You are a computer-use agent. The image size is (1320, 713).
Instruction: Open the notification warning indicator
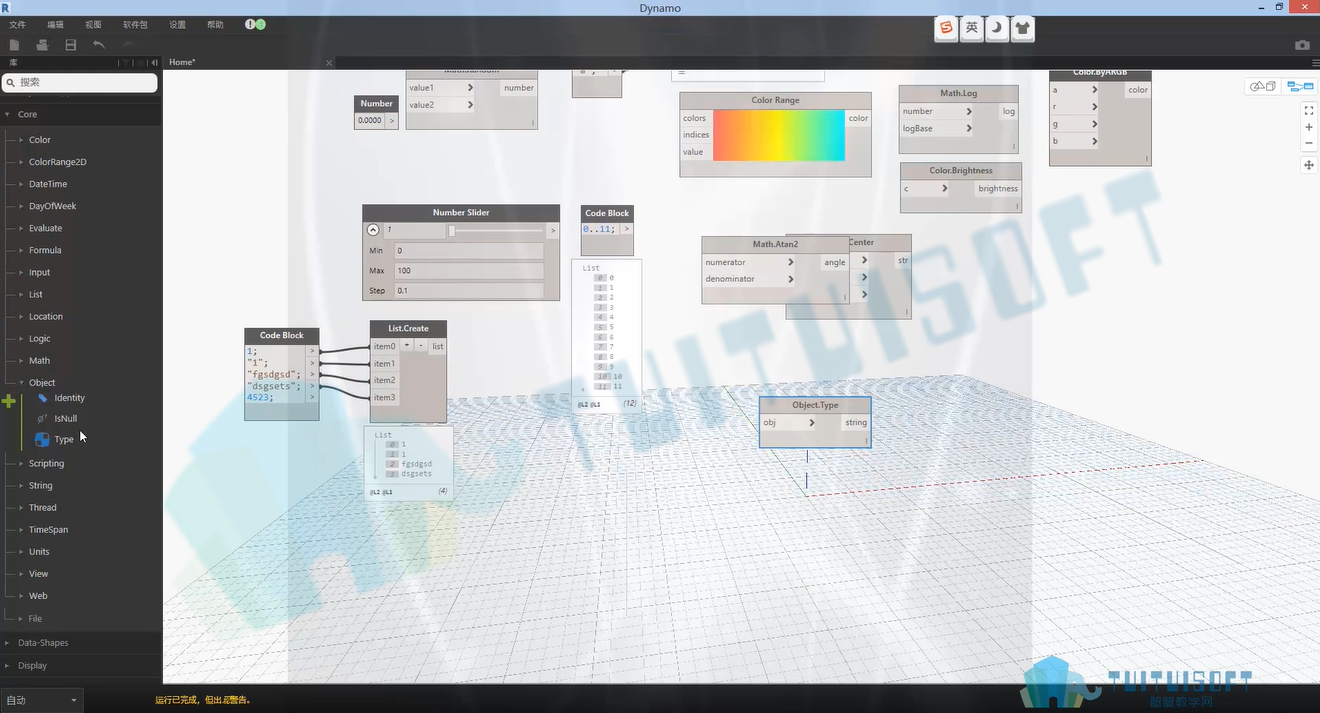click(250, 24)
